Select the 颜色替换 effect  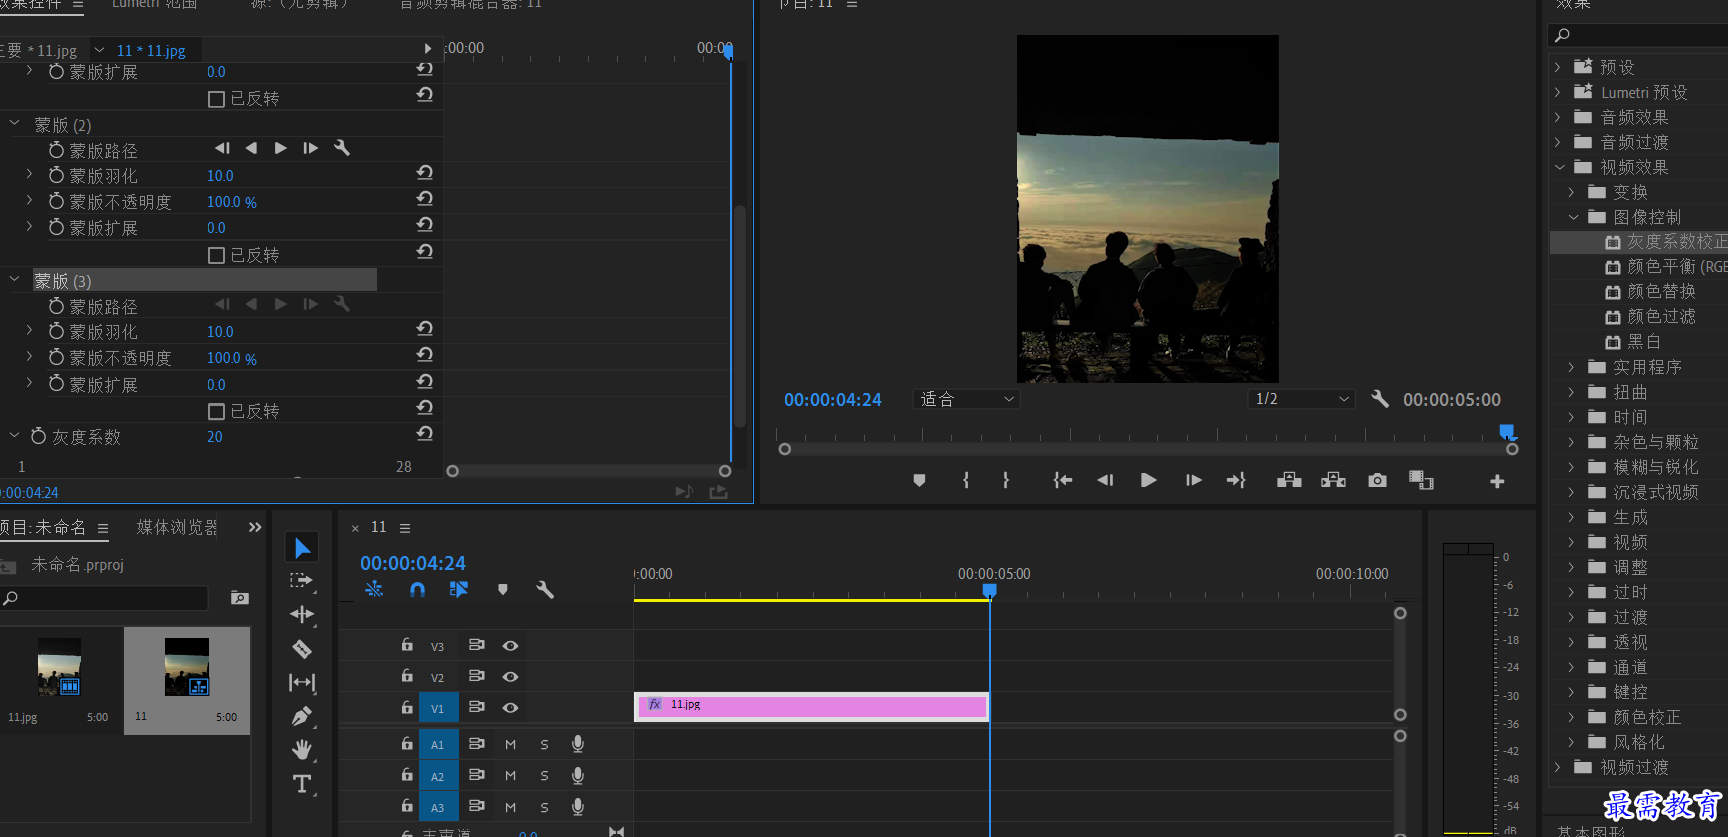pos(1661,291)
